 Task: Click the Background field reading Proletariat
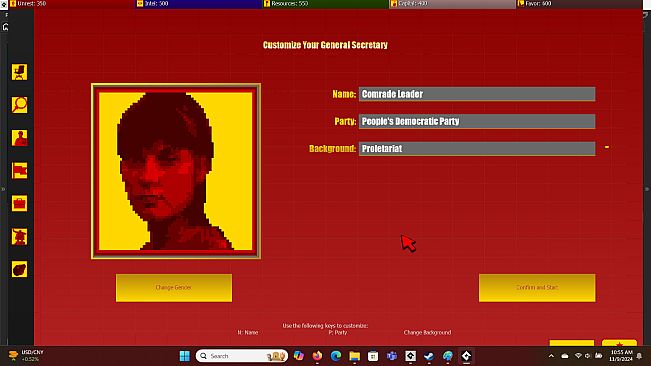pos(477,149)
